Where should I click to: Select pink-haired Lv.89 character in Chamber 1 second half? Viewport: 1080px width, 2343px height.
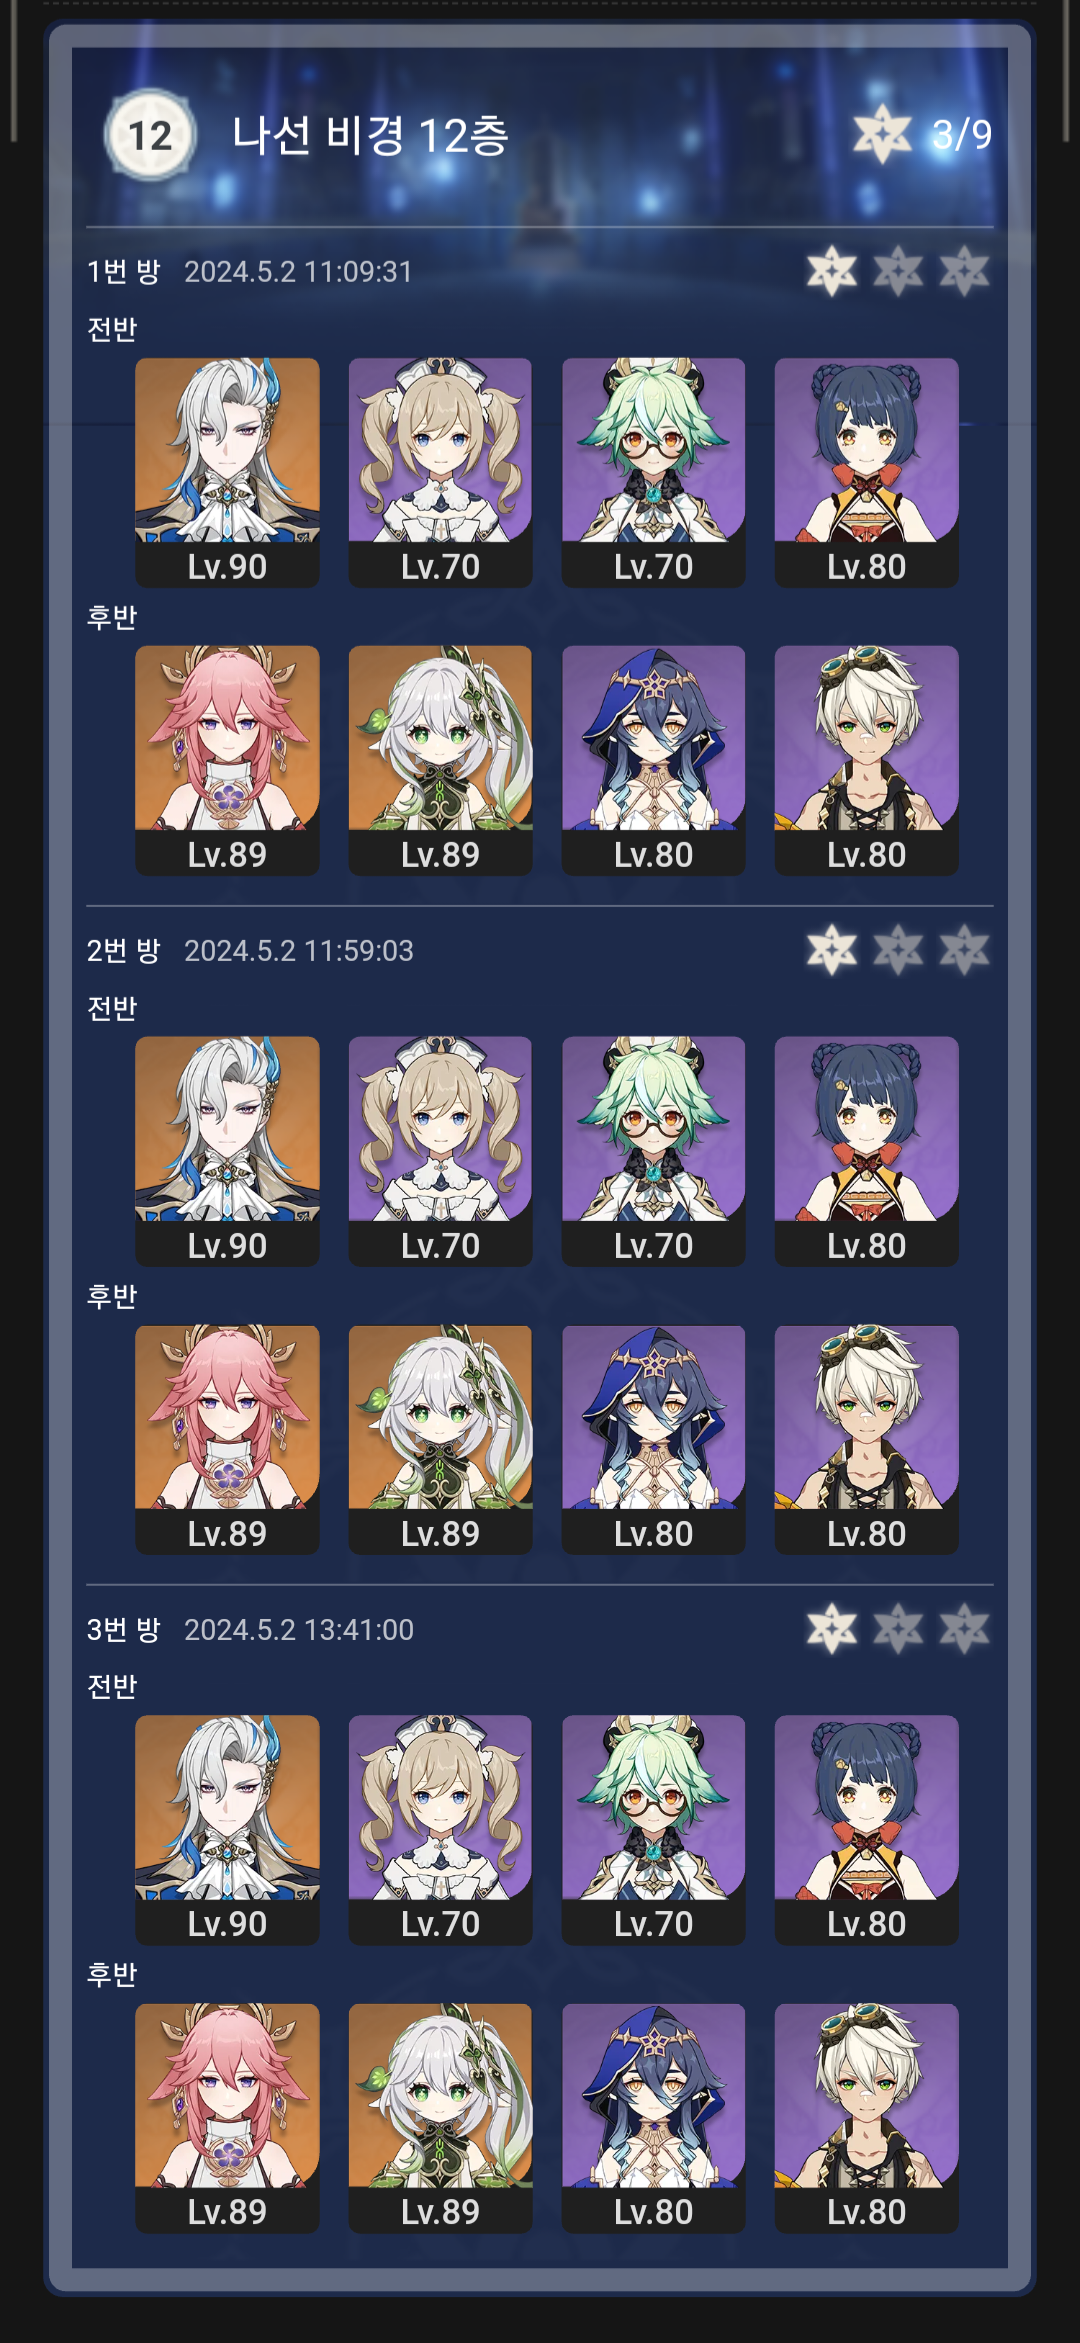point(227,760)
